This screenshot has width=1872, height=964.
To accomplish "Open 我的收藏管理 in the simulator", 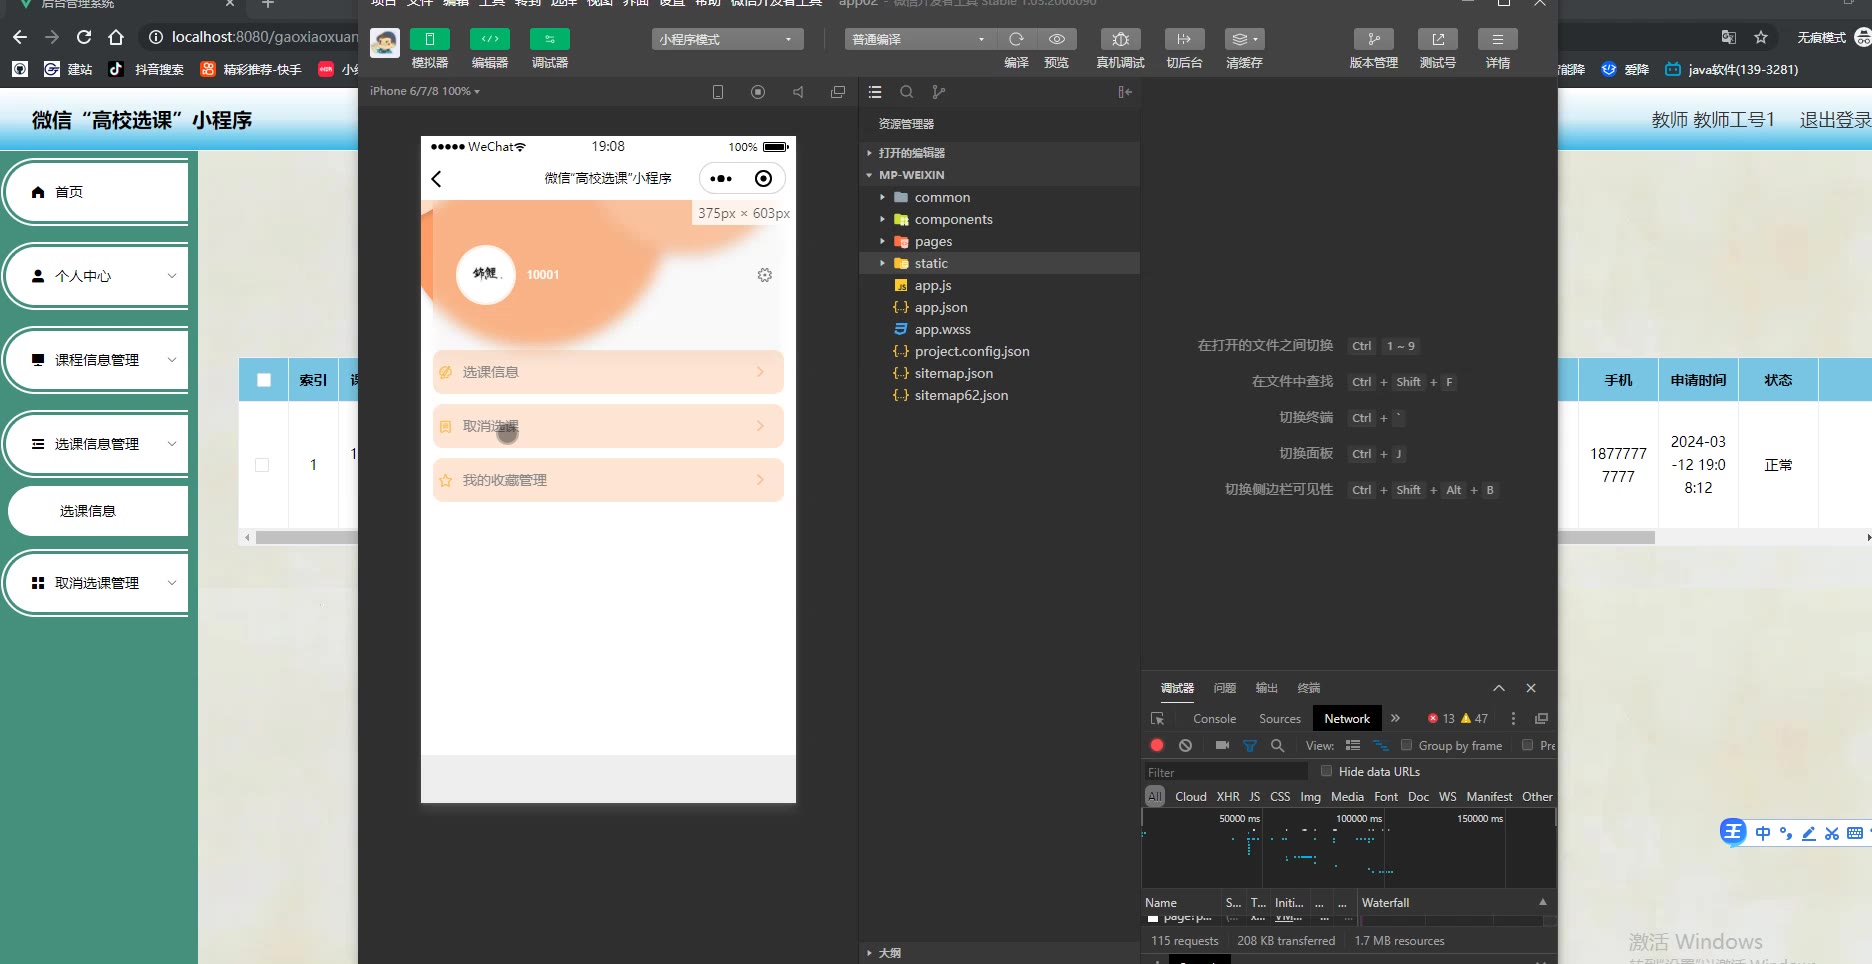I will [x=608, y=480].
